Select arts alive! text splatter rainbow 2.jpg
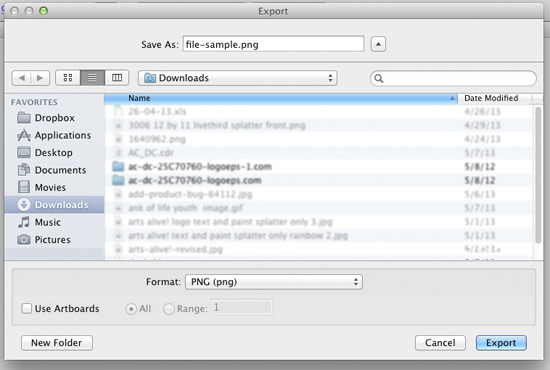Screen dimensions: 550x370 [238, 236]
